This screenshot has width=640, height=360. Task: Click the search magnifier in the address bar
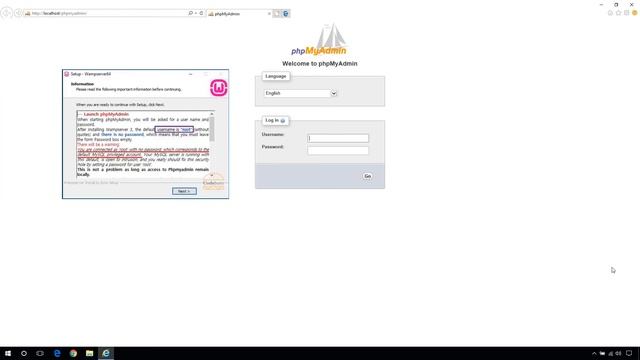190,13
